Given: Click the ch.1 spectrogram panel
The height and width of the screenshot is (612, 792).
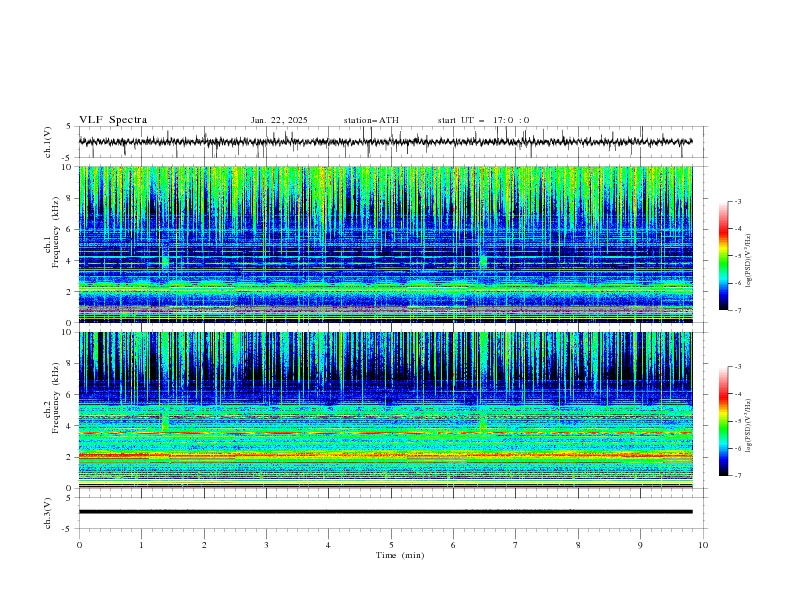Looking at the screenshot, I should pyautogui.click(x=385, y=244).
